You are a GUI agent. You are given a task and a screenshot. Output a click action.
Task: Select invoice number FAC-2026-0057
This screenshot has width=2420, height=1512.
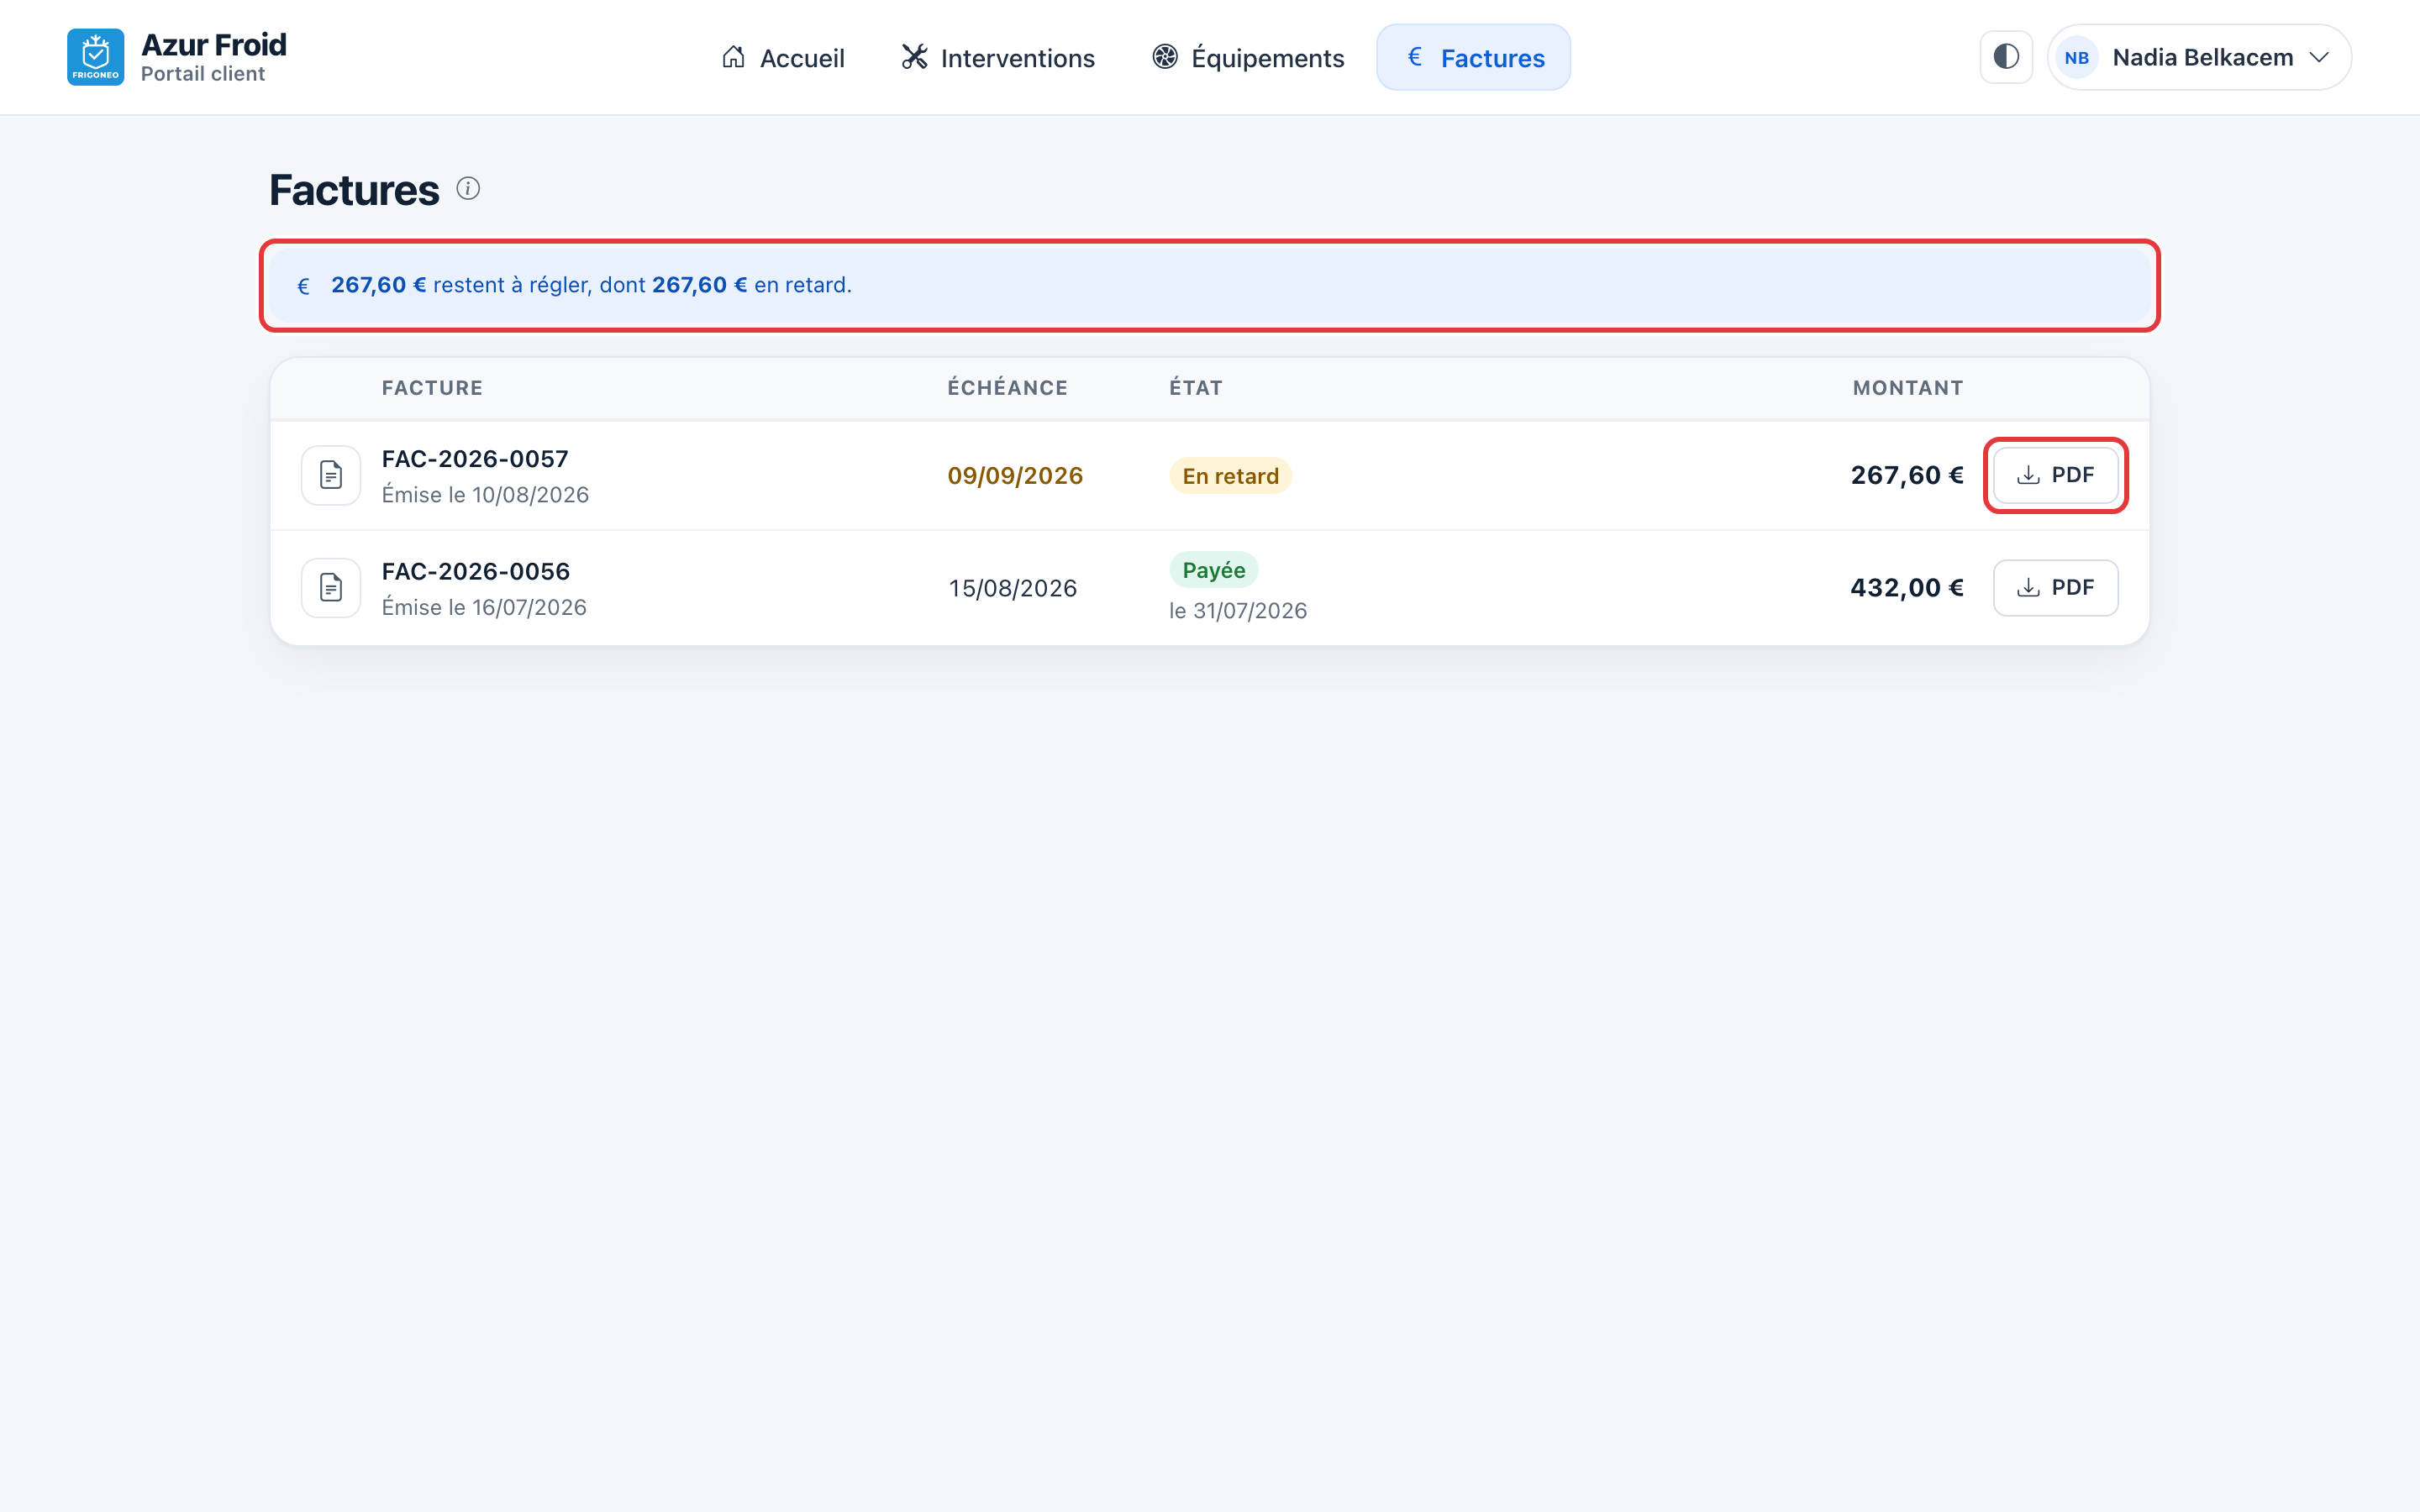[x=475, y=459]
